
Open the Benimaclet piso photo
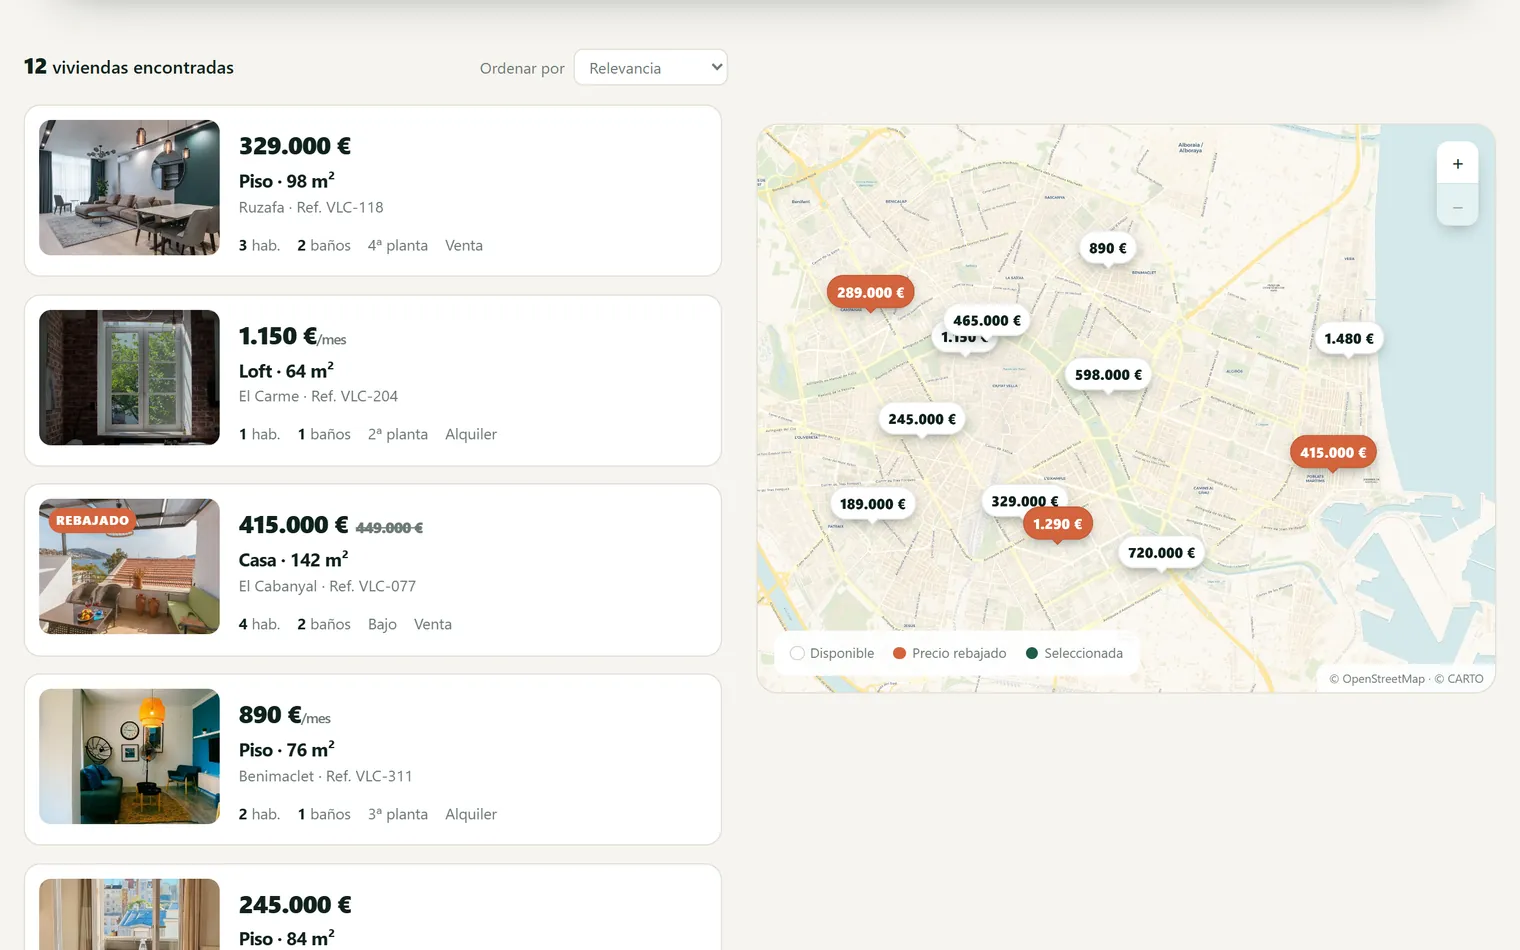pyautogui.click(x=129, y=756)
